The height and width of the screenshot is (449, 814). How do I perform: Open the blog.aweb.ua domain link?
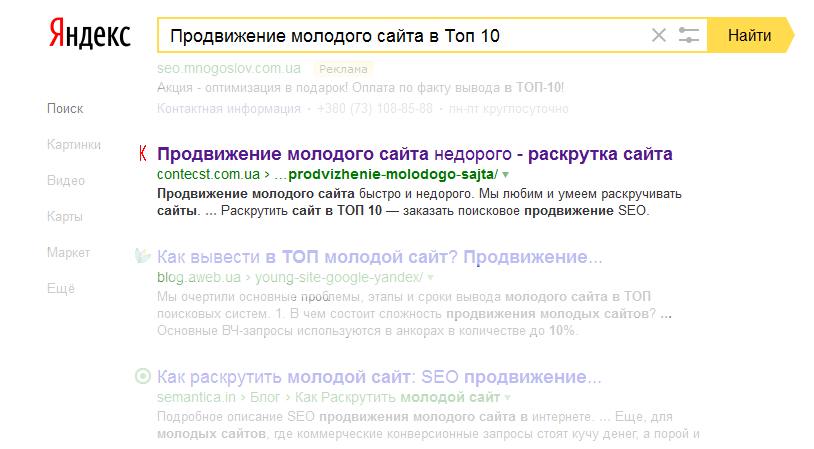point(199,278)
